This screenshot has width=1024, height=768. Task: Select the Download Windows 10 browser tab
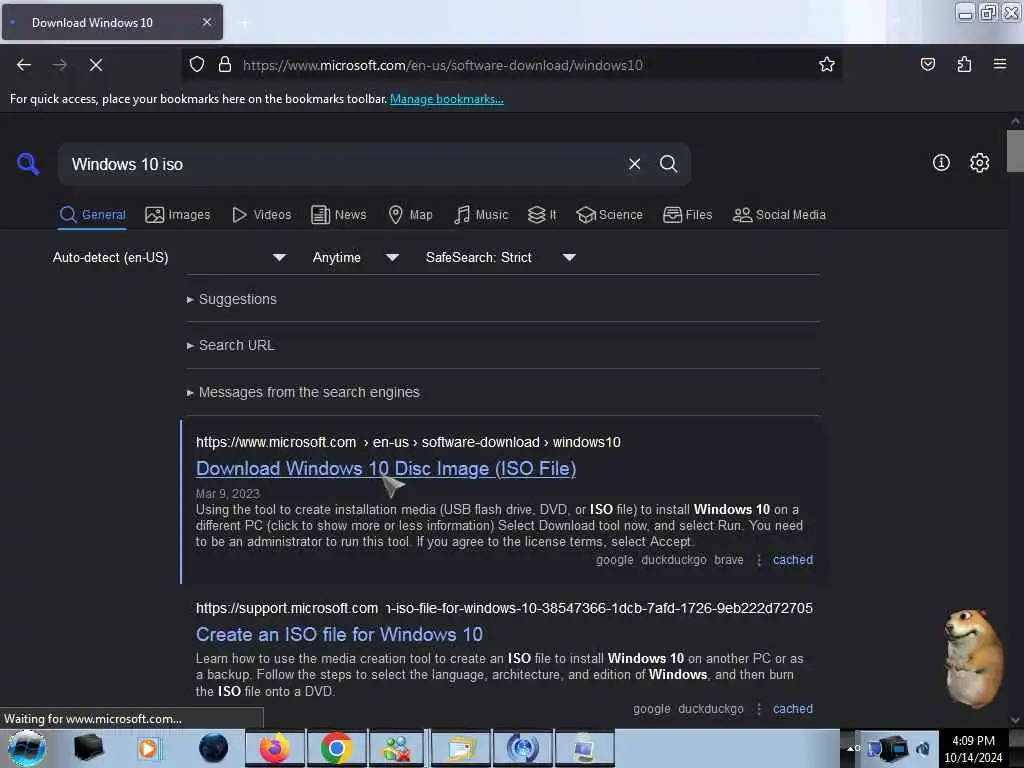tap(112, 22)
